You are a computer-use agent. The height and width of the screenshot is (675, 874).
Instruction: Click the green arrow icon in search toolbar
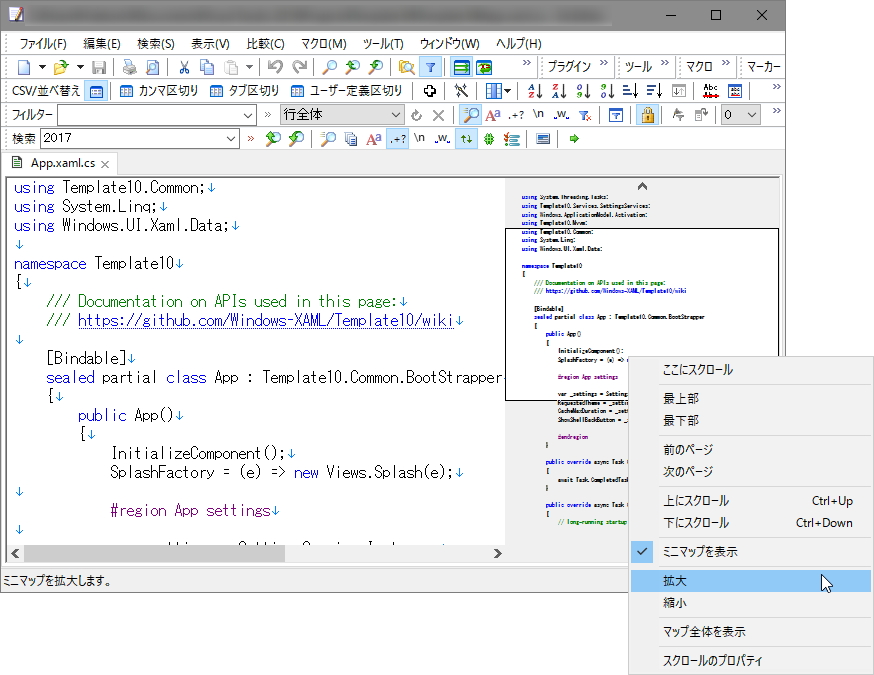tap(574, 138)
